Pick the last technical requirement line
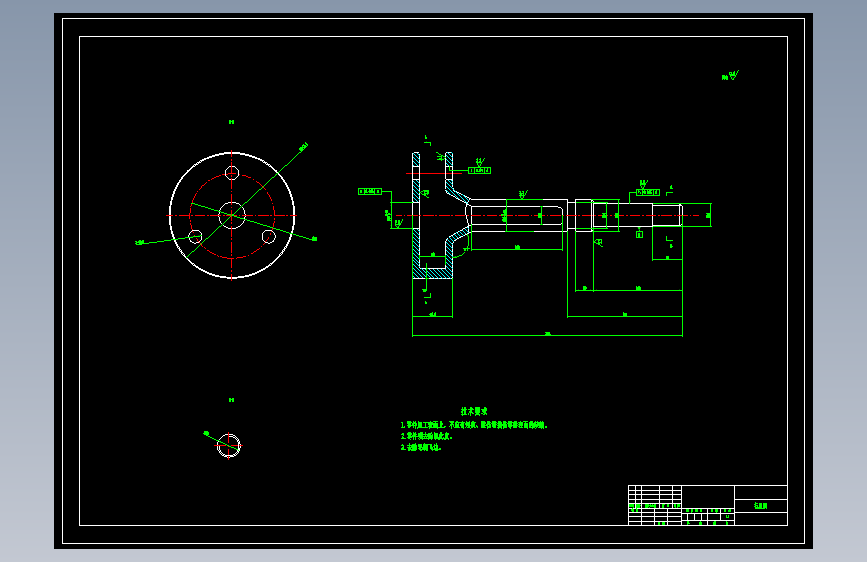Viewport: 867px width, 562px height. click(421, 447)
